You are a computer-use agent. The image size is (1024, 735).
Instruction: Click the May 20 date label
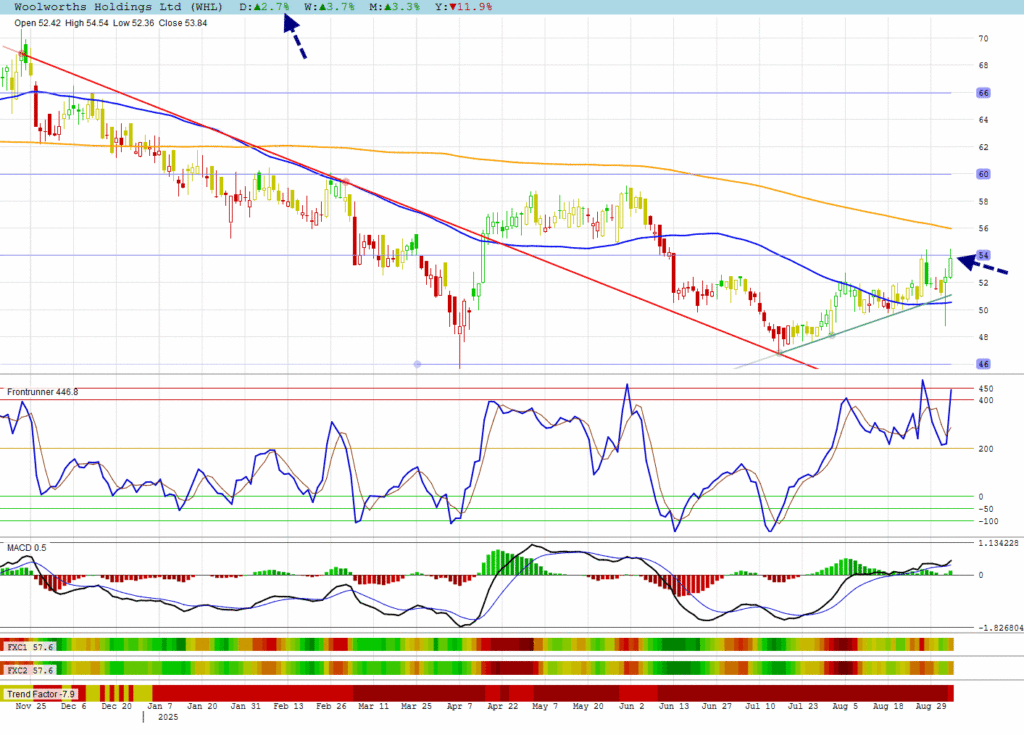pyautogui.click(x=588, y=706)
